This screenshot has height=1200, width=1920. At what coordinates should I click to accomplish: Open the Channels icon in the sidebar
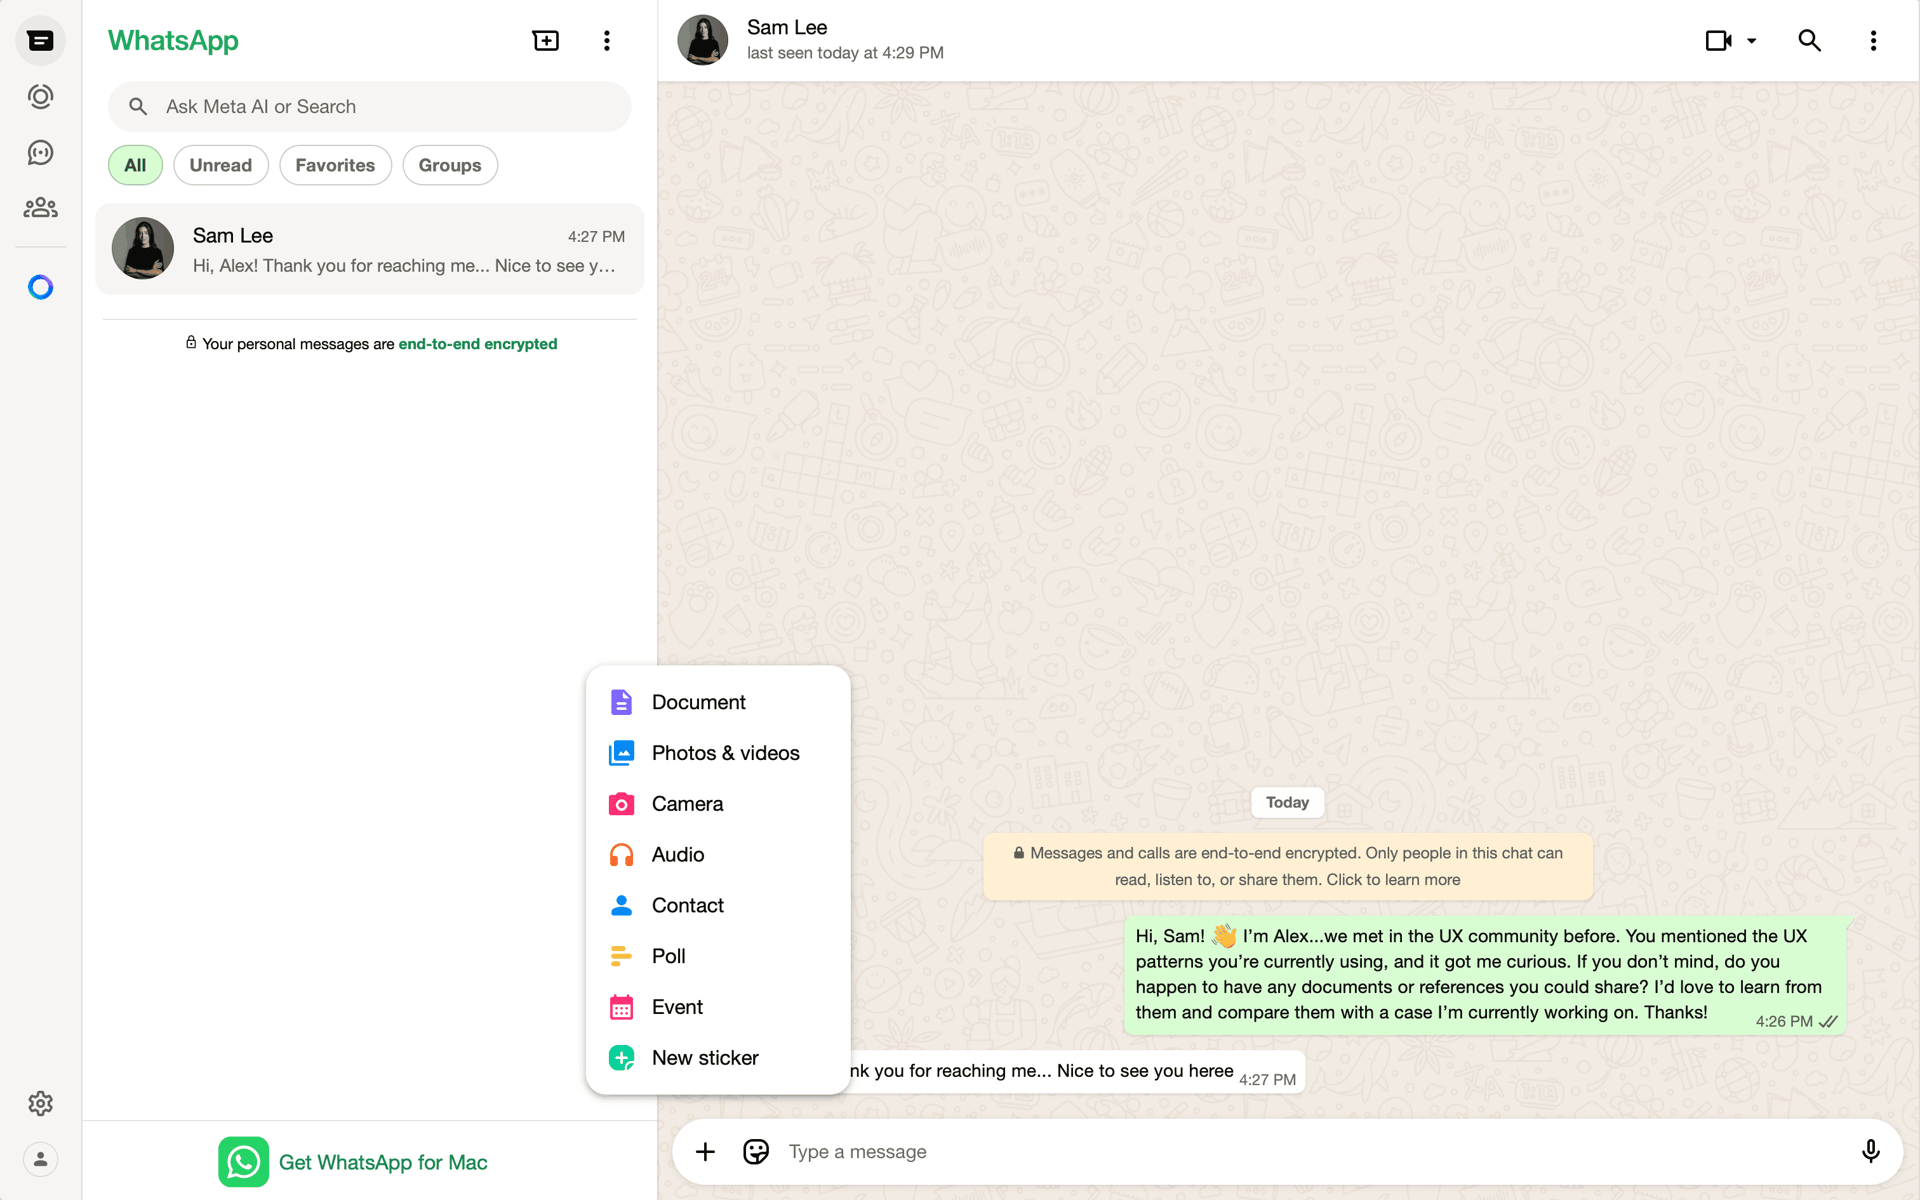40,152
